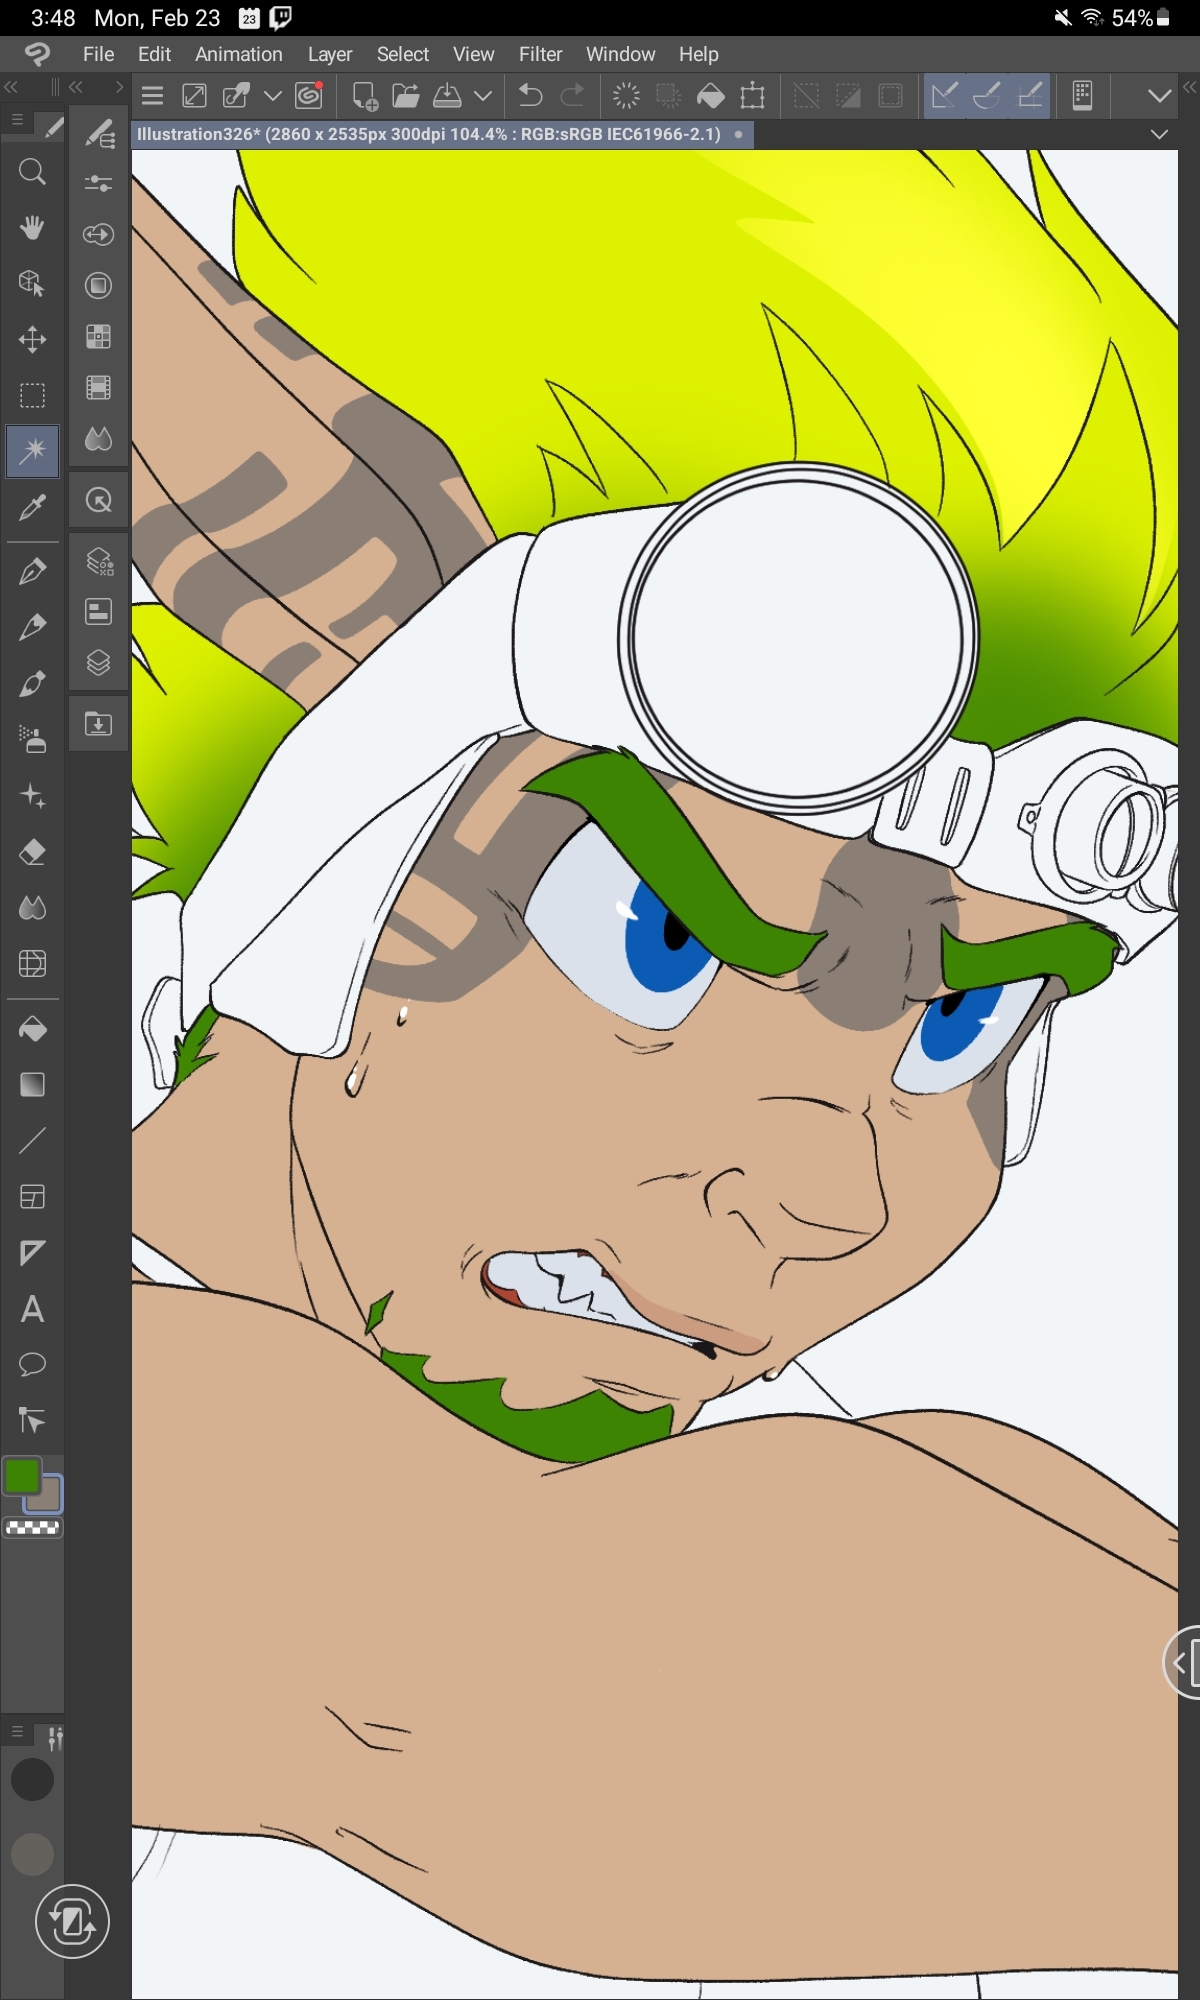Select the rectangle Selection area tool

32,395
